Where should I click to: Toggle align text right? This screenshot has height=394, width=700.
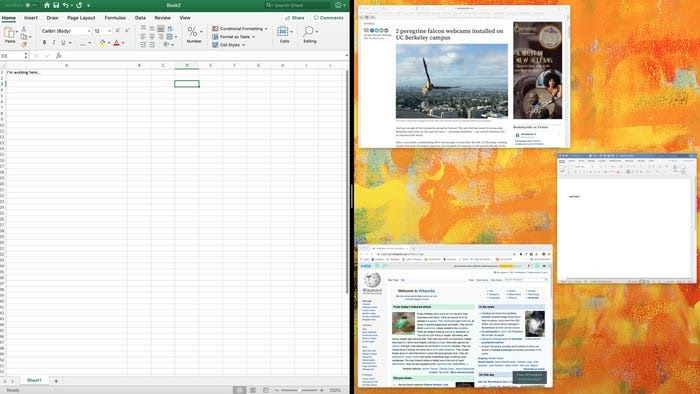tap(161, 37)
